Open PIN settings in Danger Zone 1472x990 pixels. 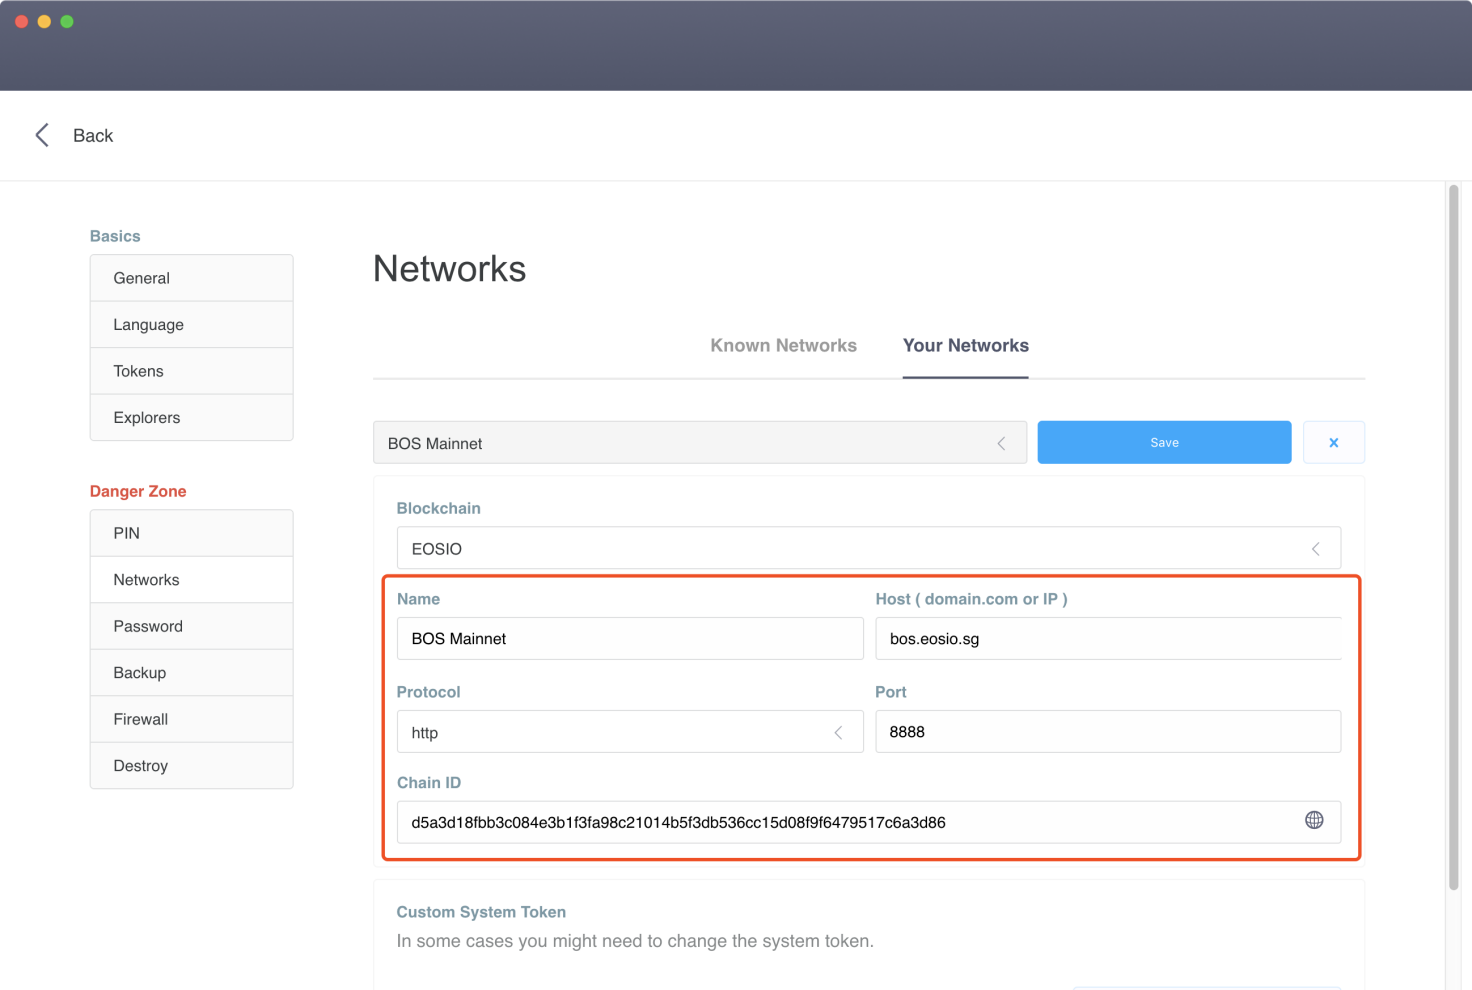[x=191, y=533]
